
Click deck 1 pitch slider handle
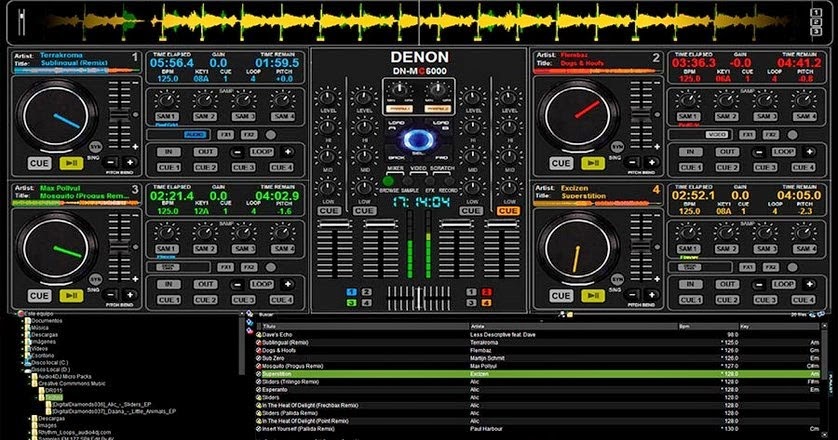(x=120, y=114)
